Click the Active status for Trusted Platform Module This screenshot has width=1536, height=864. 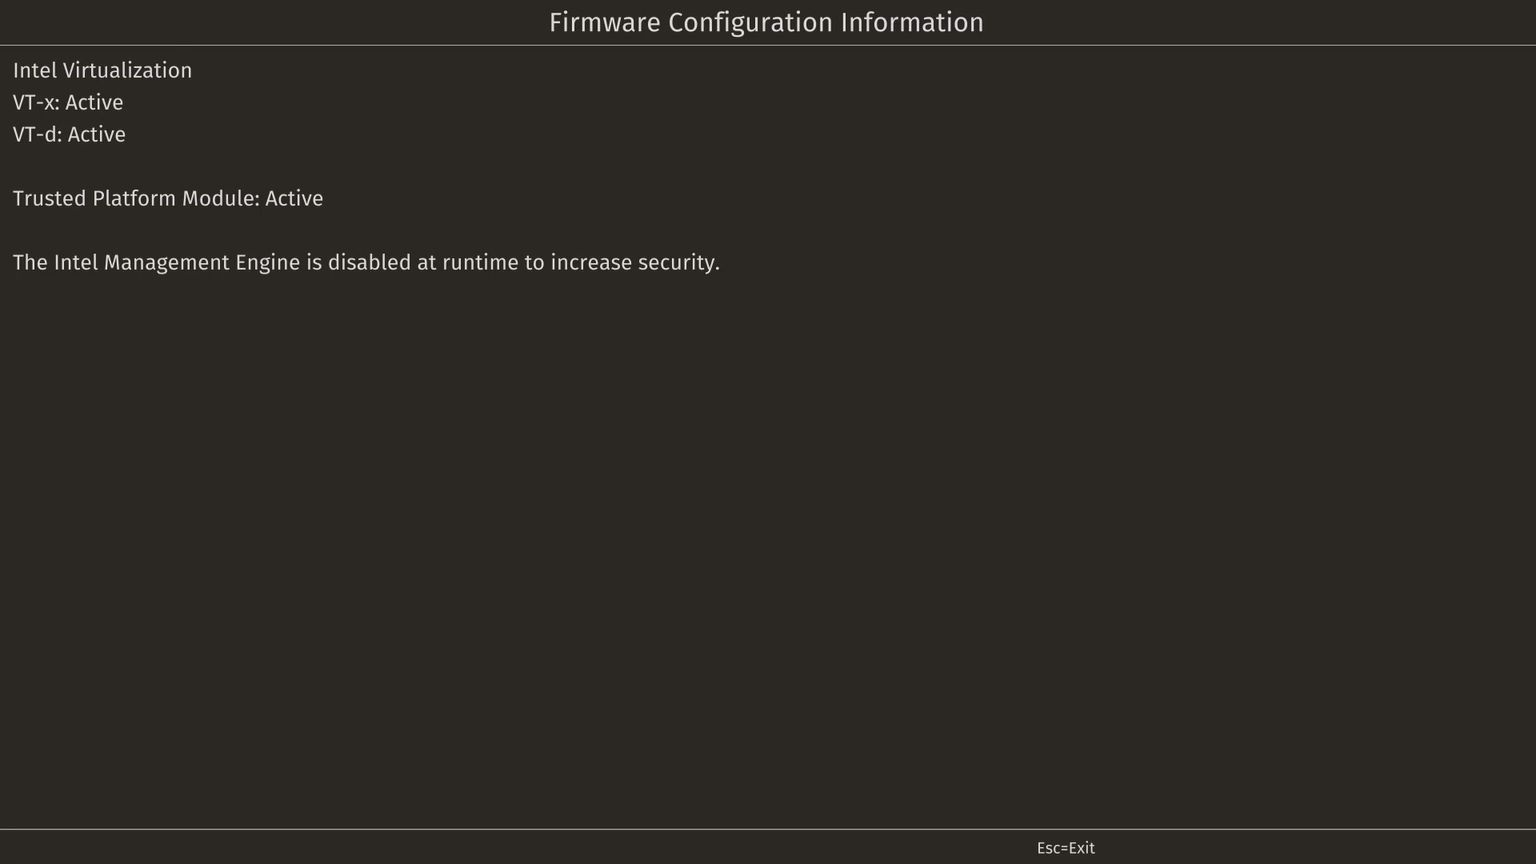tap(294, 198)
